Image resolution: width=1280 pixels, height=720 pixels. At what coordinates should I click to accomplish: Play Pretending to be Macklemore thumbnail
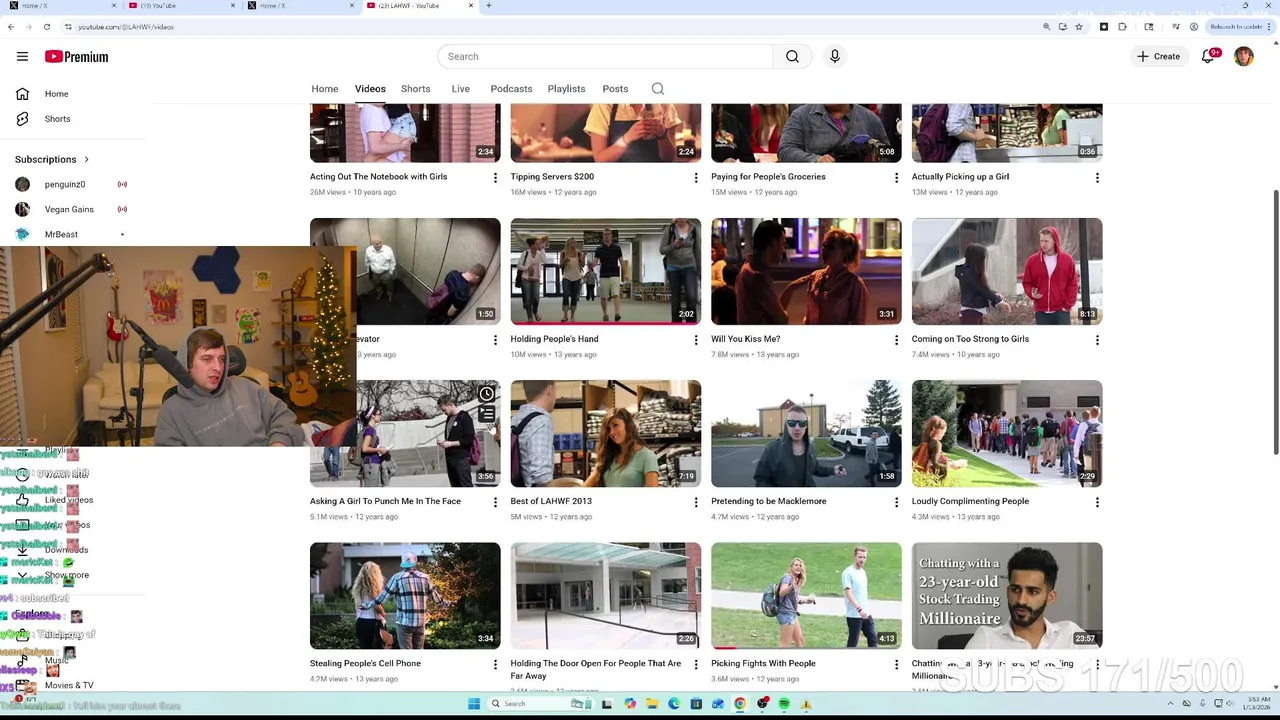pyautogui.click(x=806, y=434)
